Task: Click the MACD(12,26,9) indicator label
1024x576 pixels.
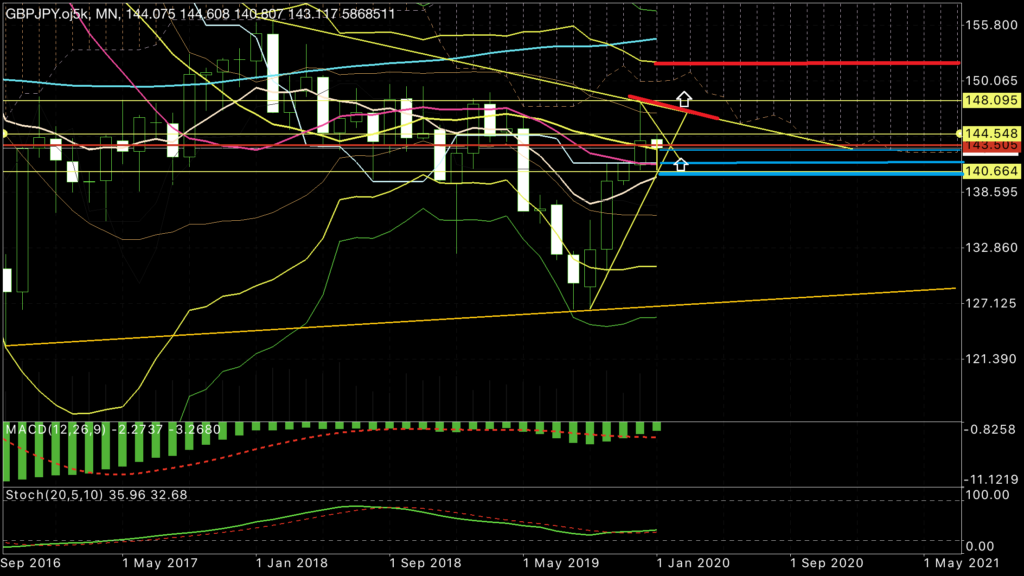Action: coord(113,430)
